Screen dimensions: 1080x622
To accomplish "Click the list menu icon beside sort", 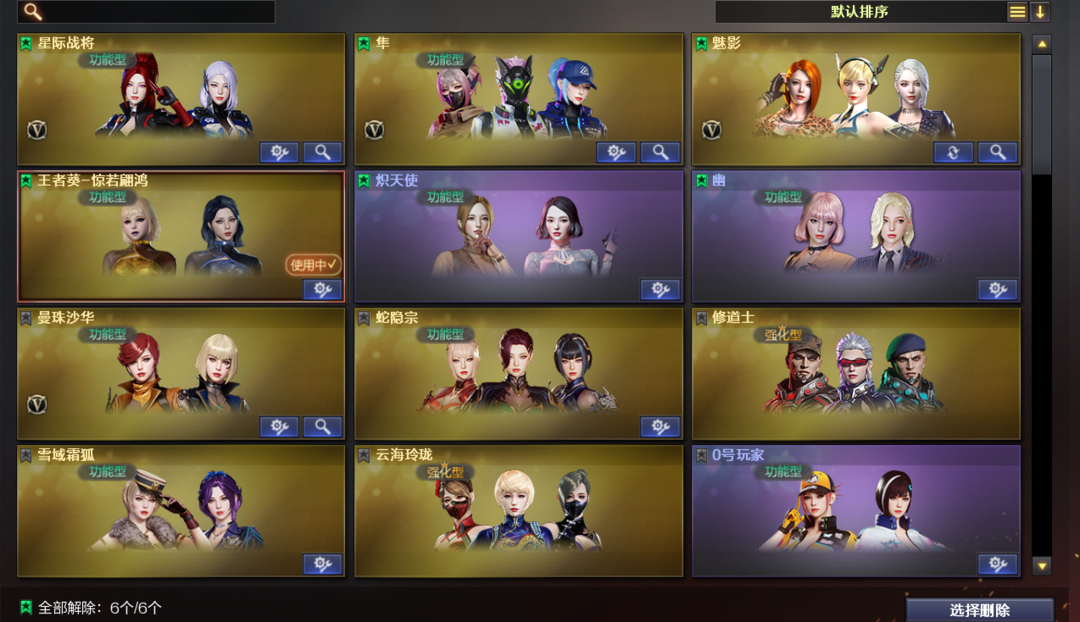I will [1017, 12].
